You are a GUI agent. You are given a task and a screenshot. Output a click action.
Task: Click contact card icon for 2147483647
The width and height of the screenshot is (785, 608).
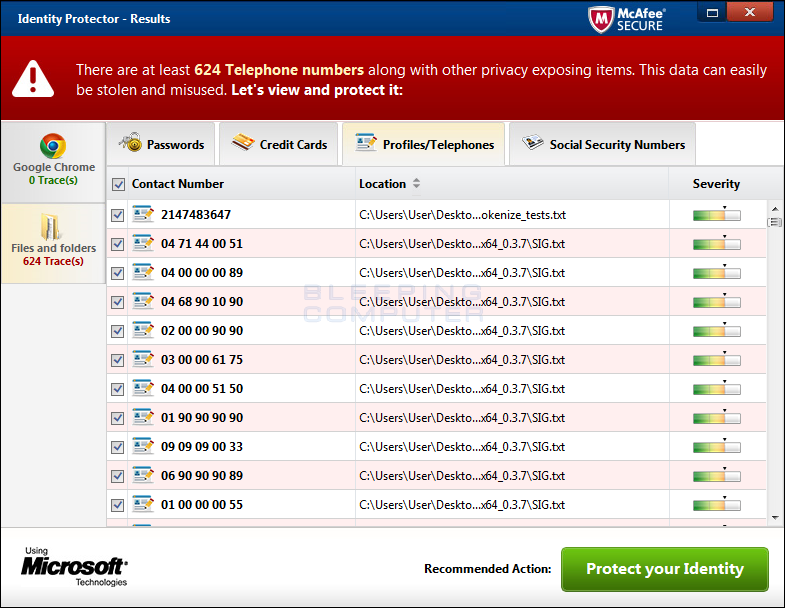(x=143, y=214)
